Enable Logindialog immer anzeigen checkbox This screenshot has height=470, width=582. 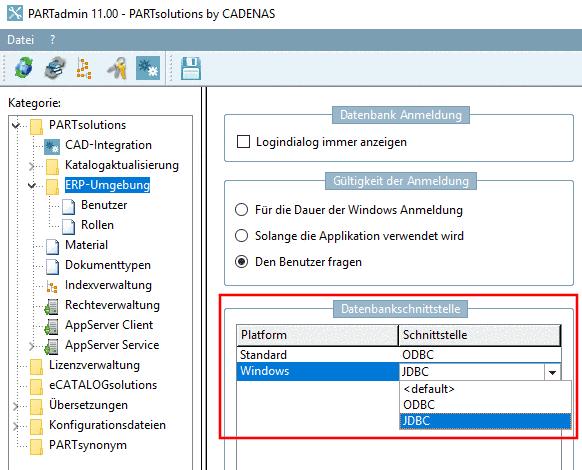(243, 142)
